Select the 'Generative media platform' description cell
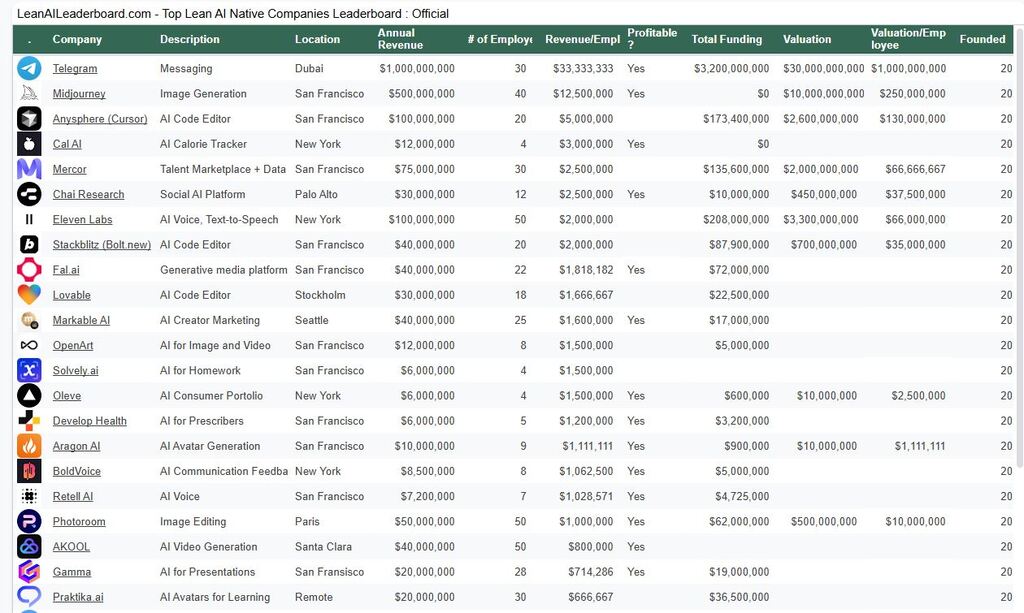This screenshot has height=613, width=1024. pos(223,270)
